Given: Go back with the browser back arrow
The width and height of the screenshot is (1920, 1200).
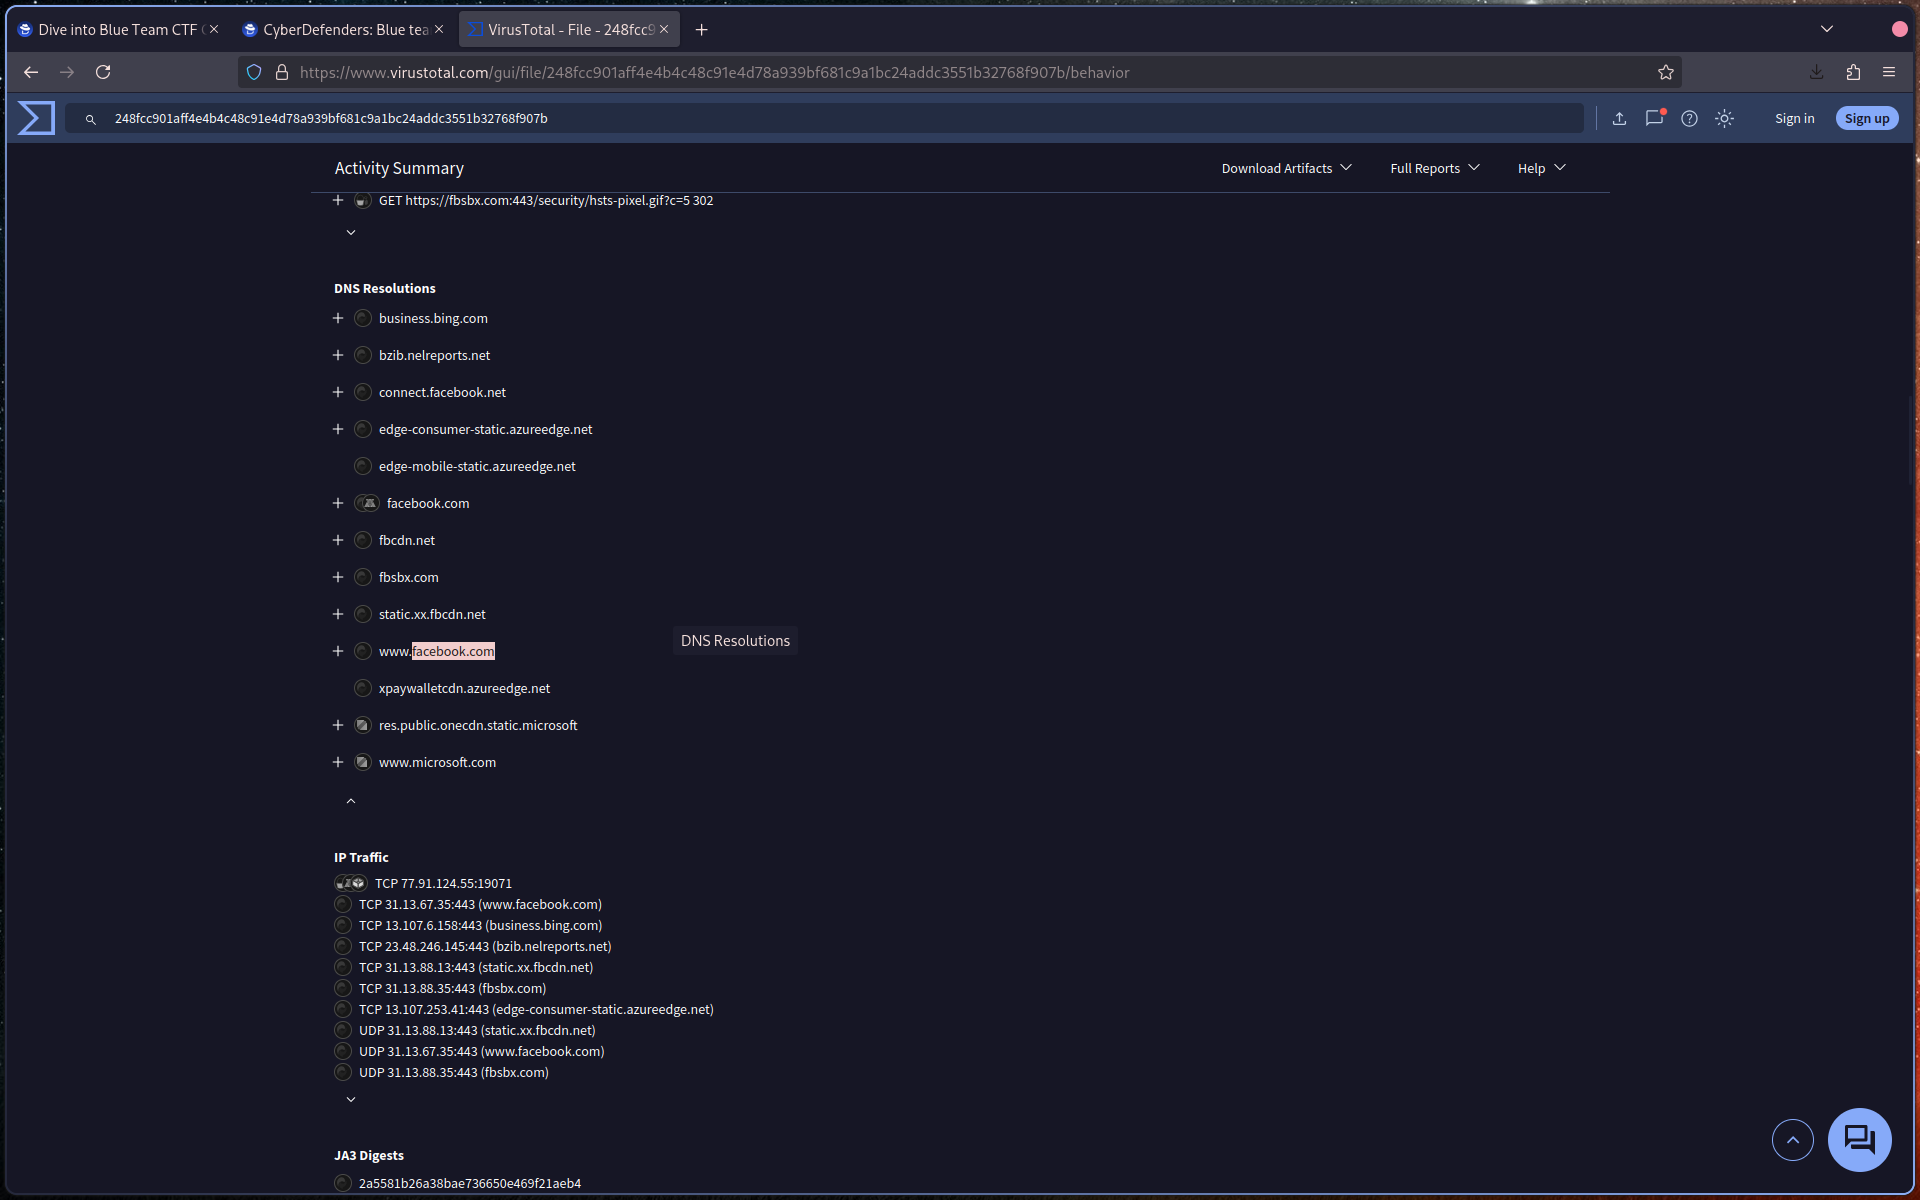Looking at the screenshot, I should point(31,72).
